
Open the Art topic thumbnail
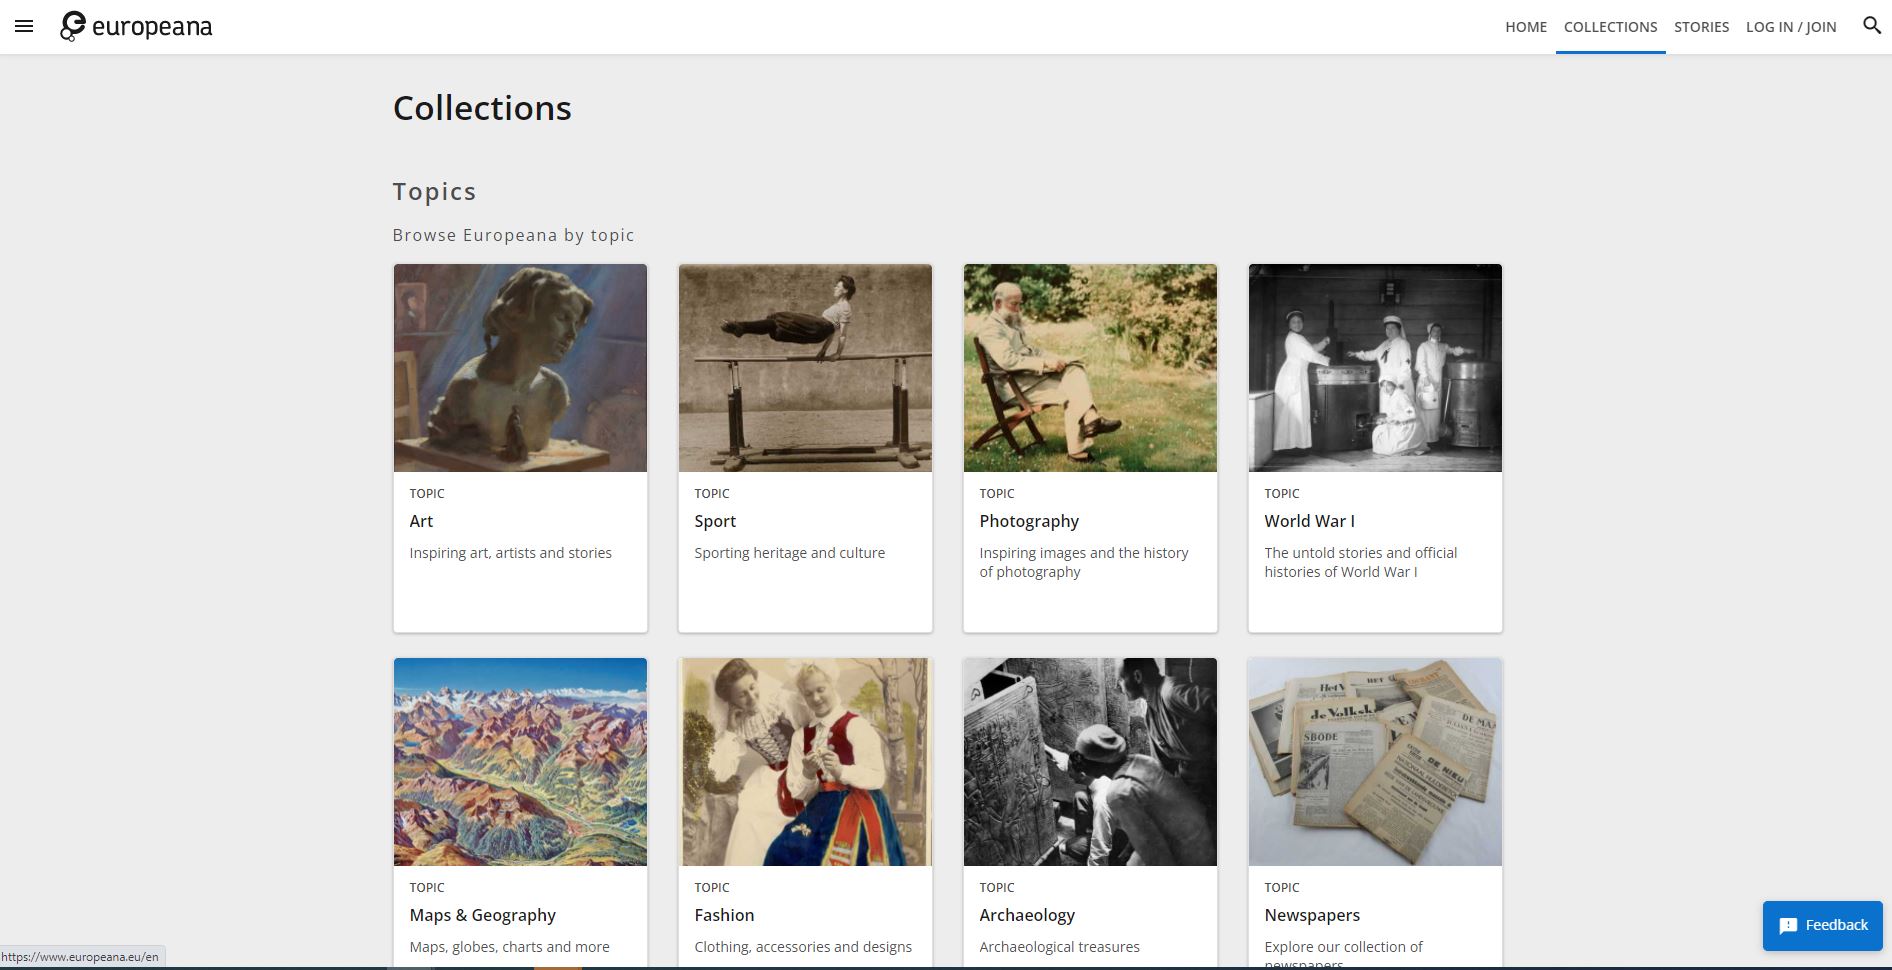click(520, 368)
